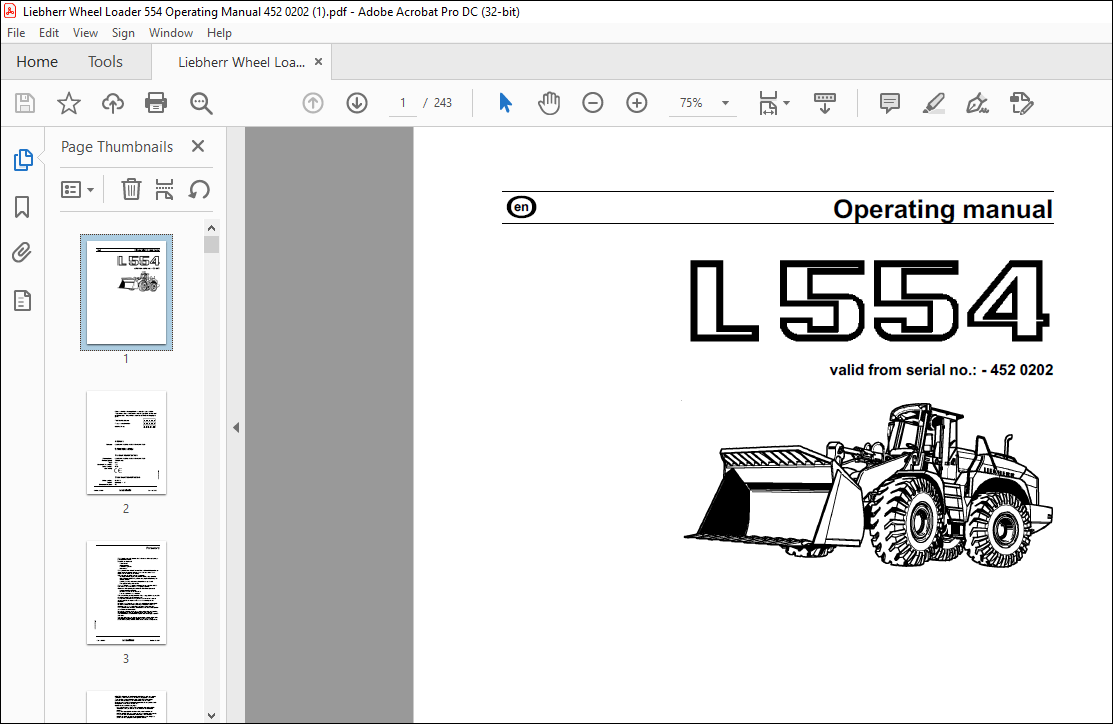Select the highlight text tool
The image size is (1113, 724).
(933, 103)
